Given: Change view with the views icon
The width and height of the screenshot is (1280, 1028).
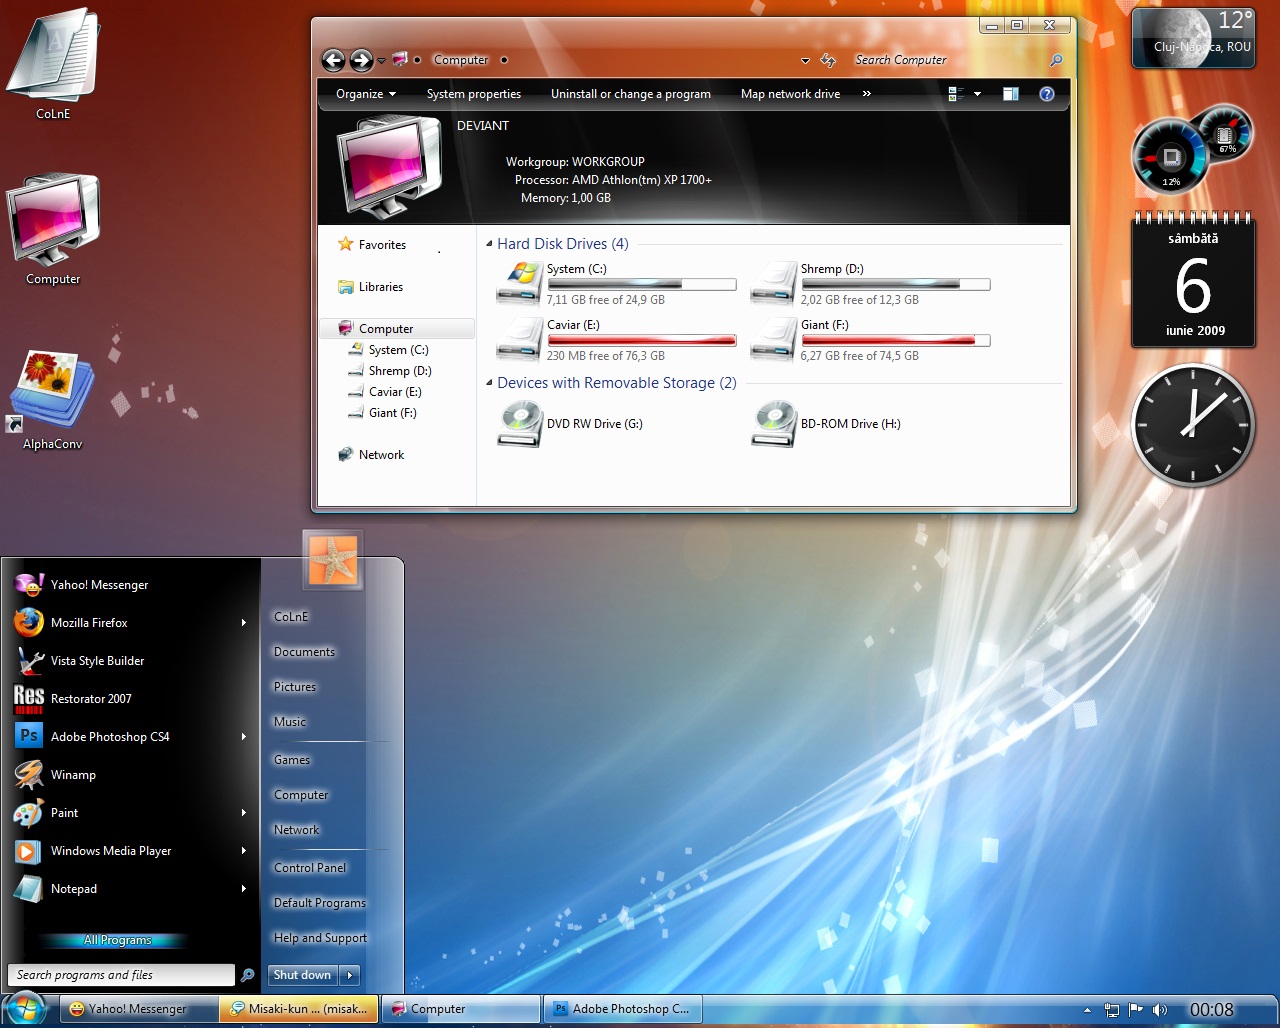Looking at the screenshot, I should coord(956,94).
